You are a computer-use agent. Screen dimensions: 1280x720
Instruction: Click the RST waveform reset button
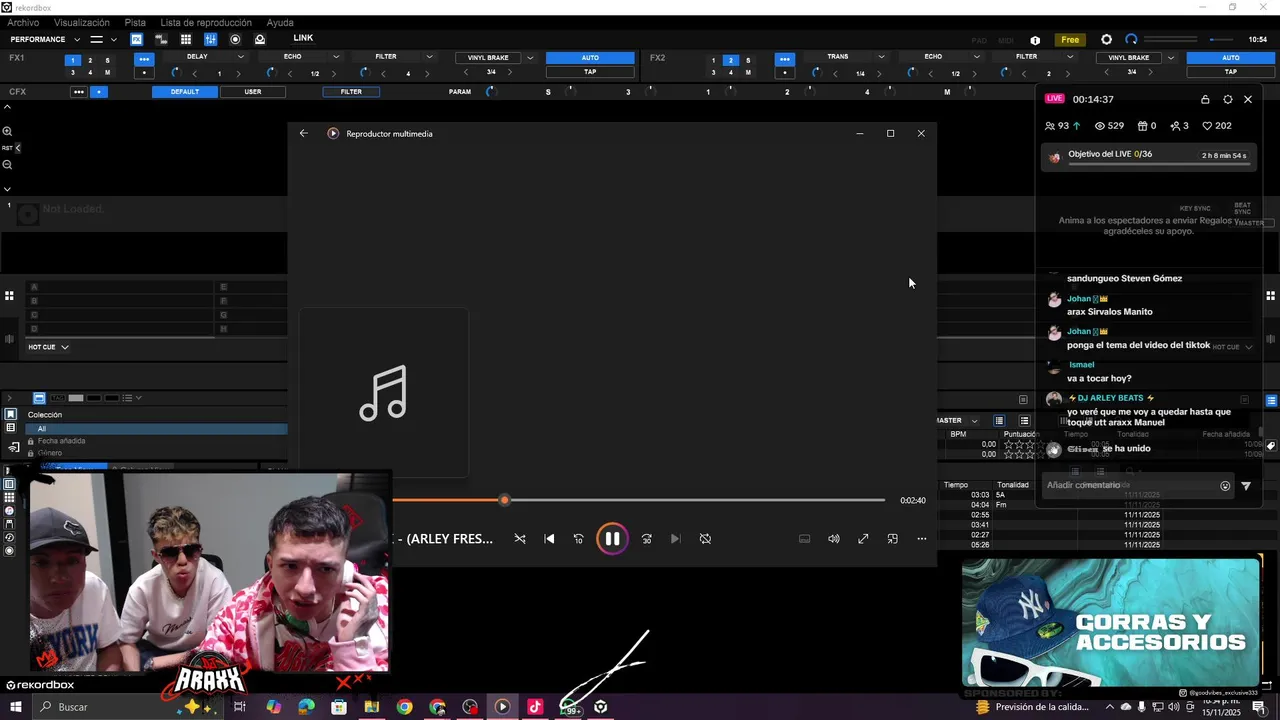(x=7, y=148)
